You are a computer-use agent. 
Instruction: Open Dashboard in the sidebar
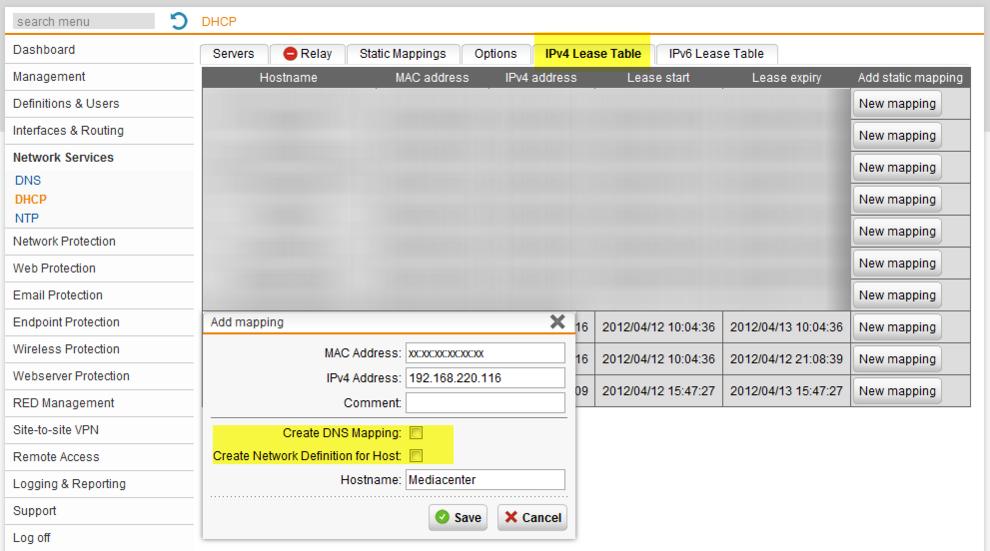click(x=44, y=50)
